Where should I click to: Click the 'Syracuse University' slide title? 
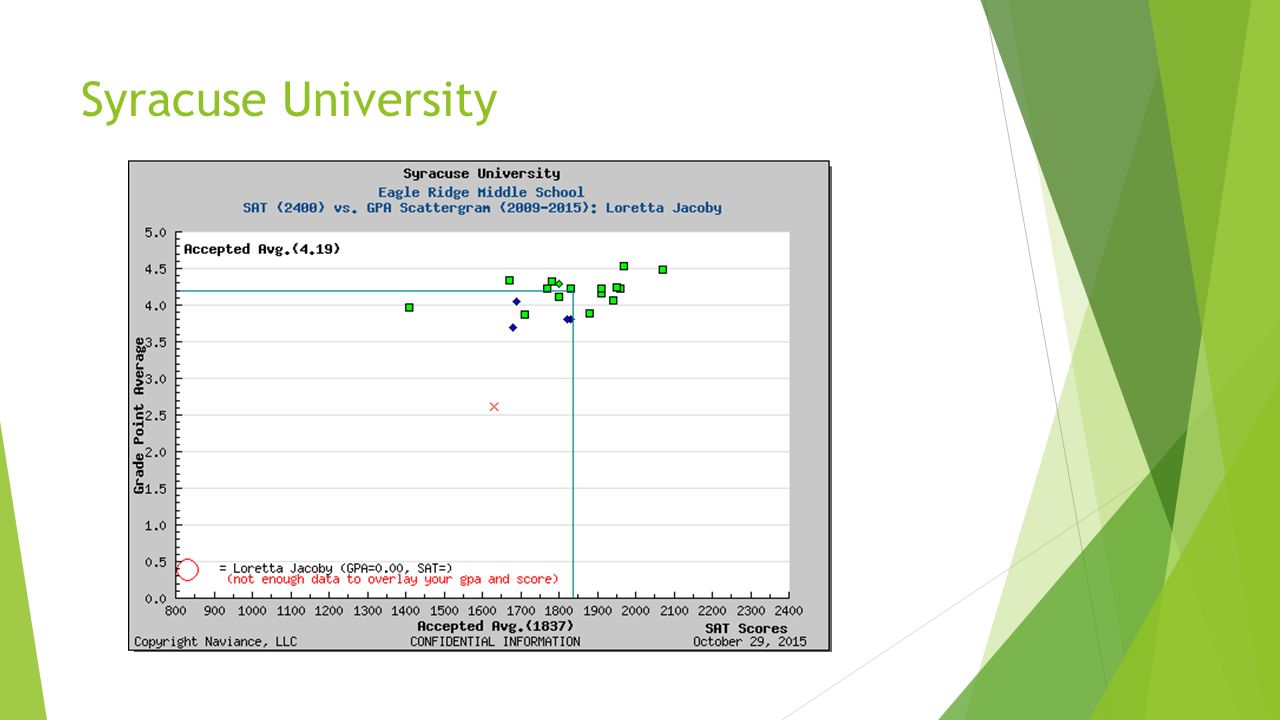click(x=289, y=101)
